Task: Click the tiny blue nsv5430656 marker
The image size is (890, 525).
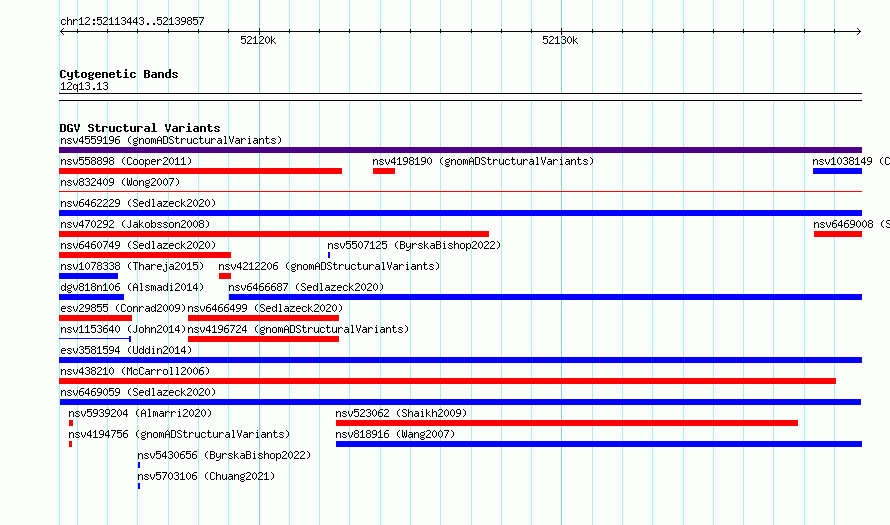Action: pyautogui.click(x=139, y=465)
